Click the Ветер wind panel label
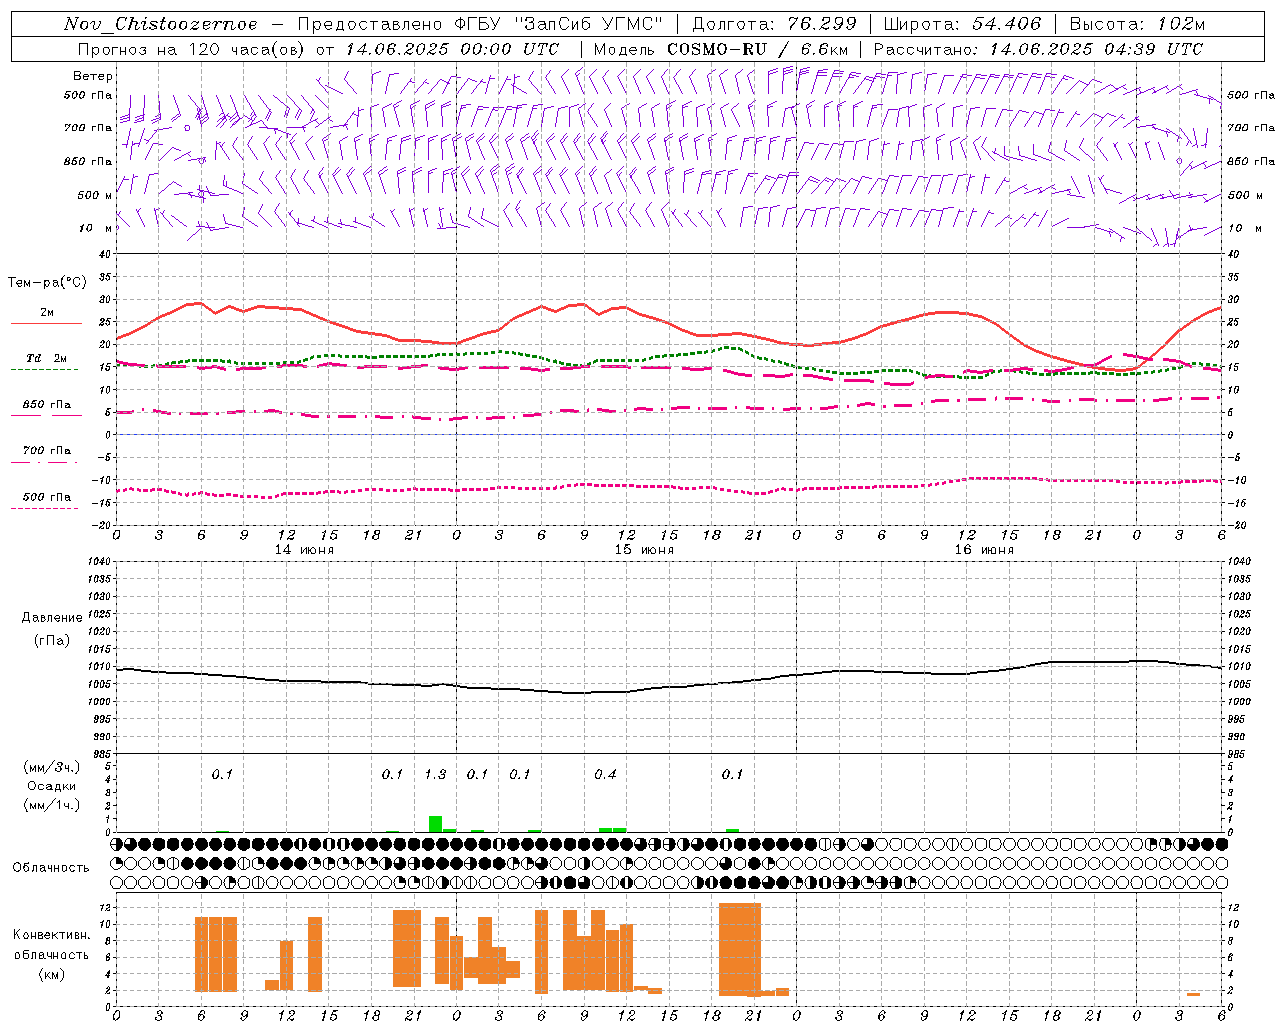Viewport: 1280px width, 1024px height. [92, 76]
